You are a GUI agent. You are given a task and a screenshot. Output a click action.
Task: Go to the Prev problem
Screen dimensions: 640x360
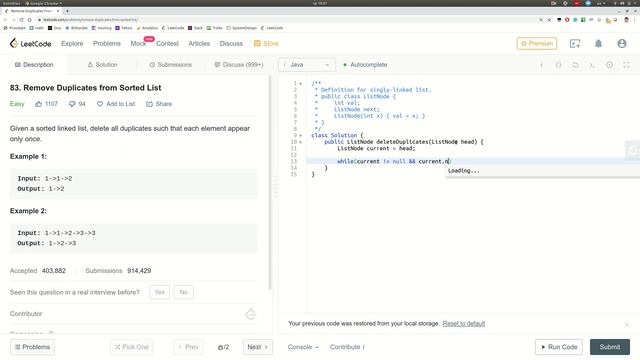click(188, 347)
